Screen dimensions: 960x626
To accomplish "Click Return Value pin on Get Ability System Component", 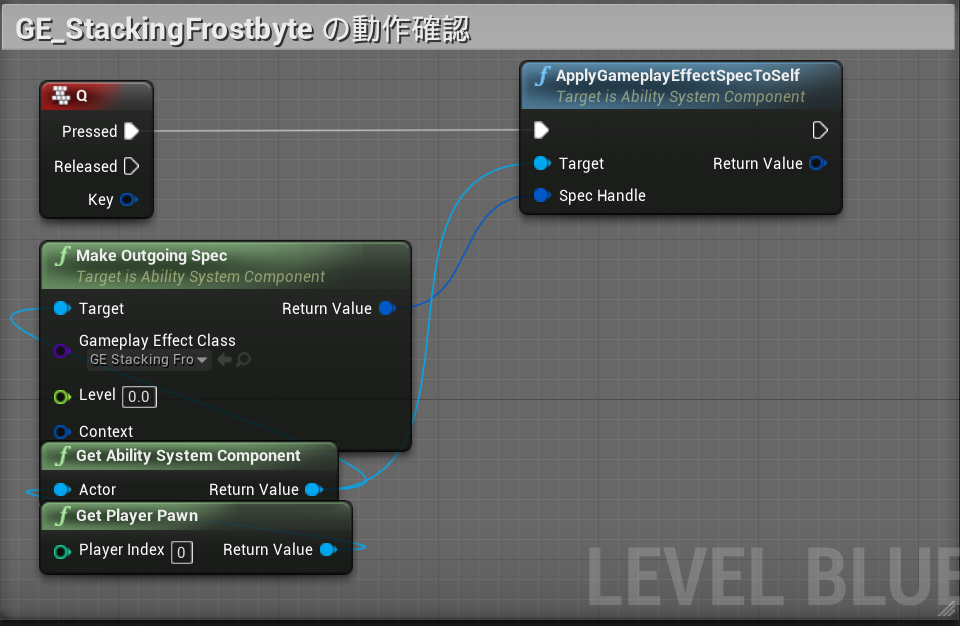I will [314, 489].
